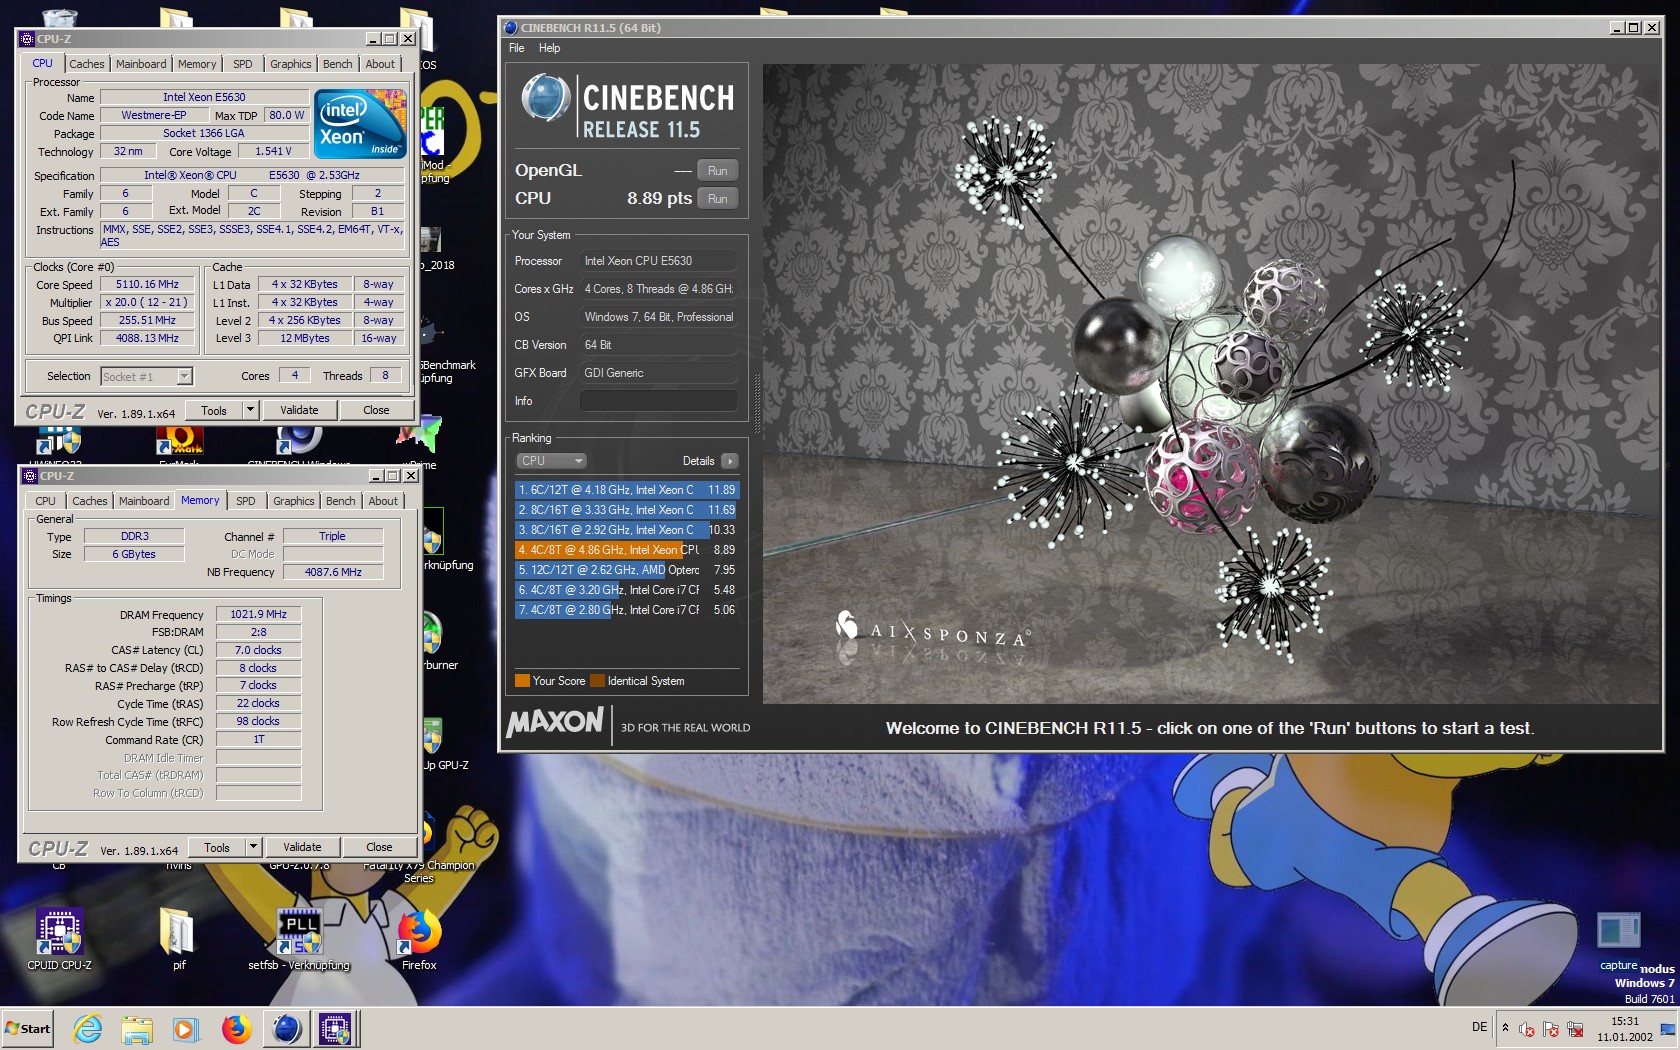Click Close button in top CPU-Z window

[376, 411]
